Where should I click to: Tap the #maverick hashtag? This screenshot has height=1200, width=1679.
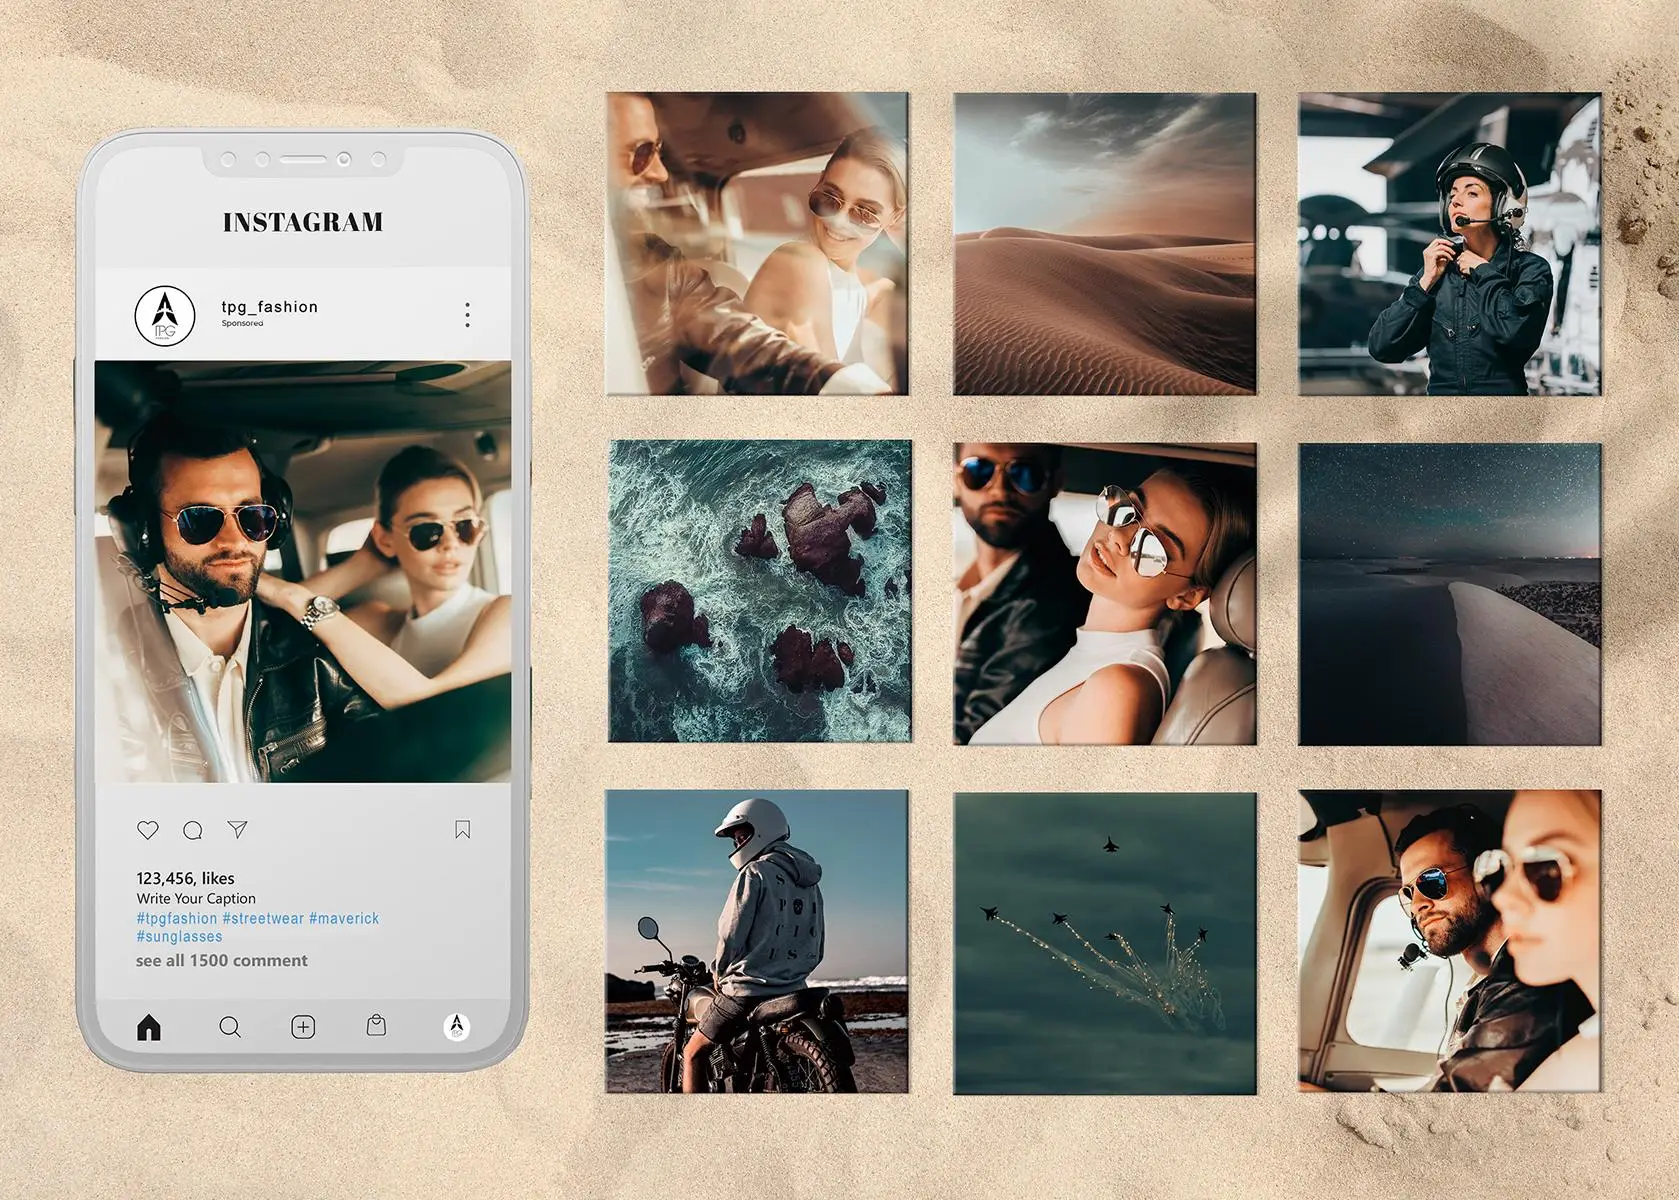[x=344, y=918]
